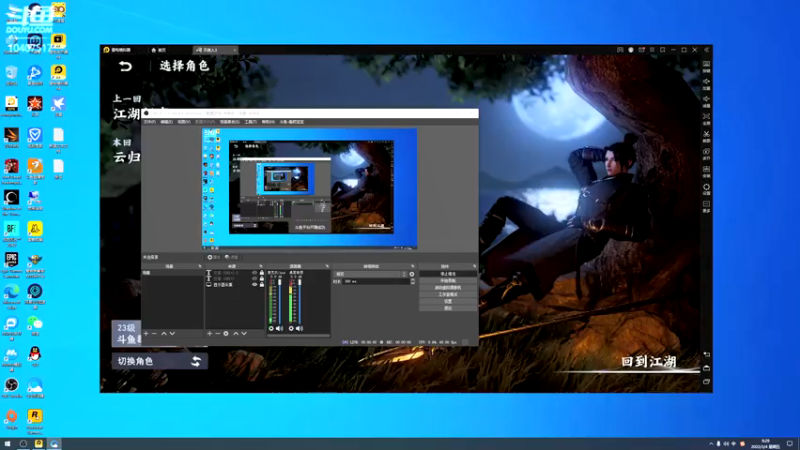Move the scene down with the Scenes down chevron
The width and height of the screenshot is (800, 450).
click(x=172, y=334)
